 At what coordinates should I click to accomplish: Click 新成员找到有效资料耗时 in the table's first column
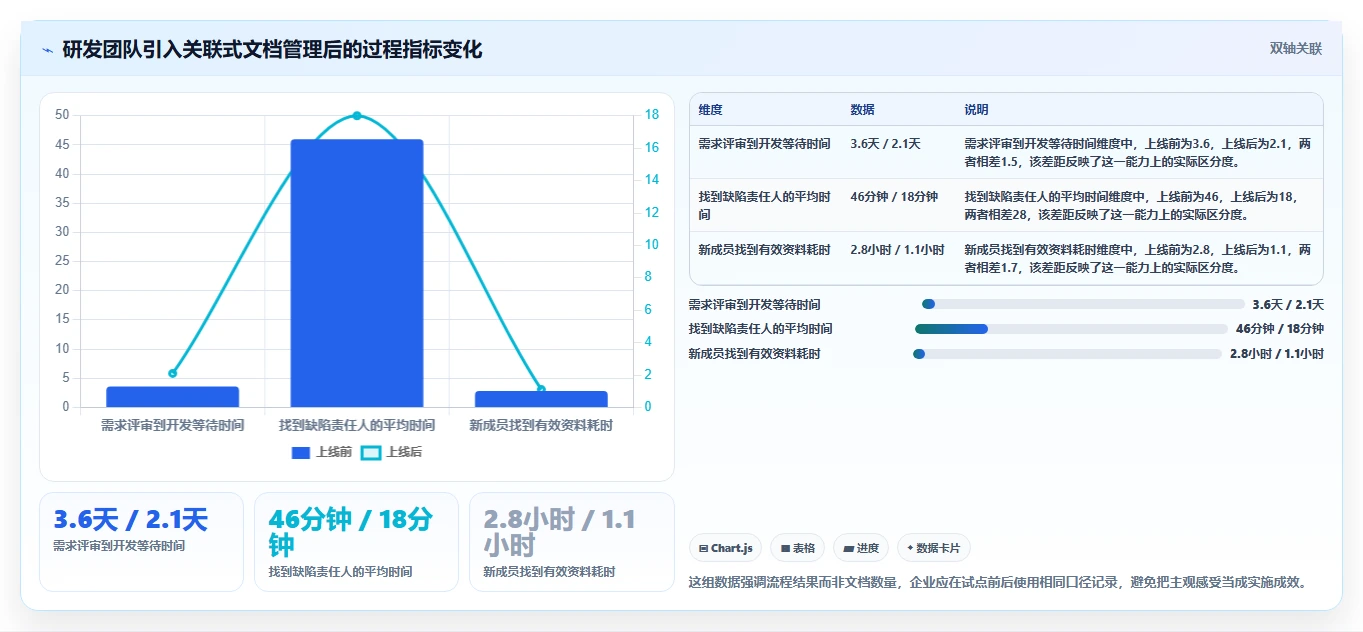[x=764, y=250]
